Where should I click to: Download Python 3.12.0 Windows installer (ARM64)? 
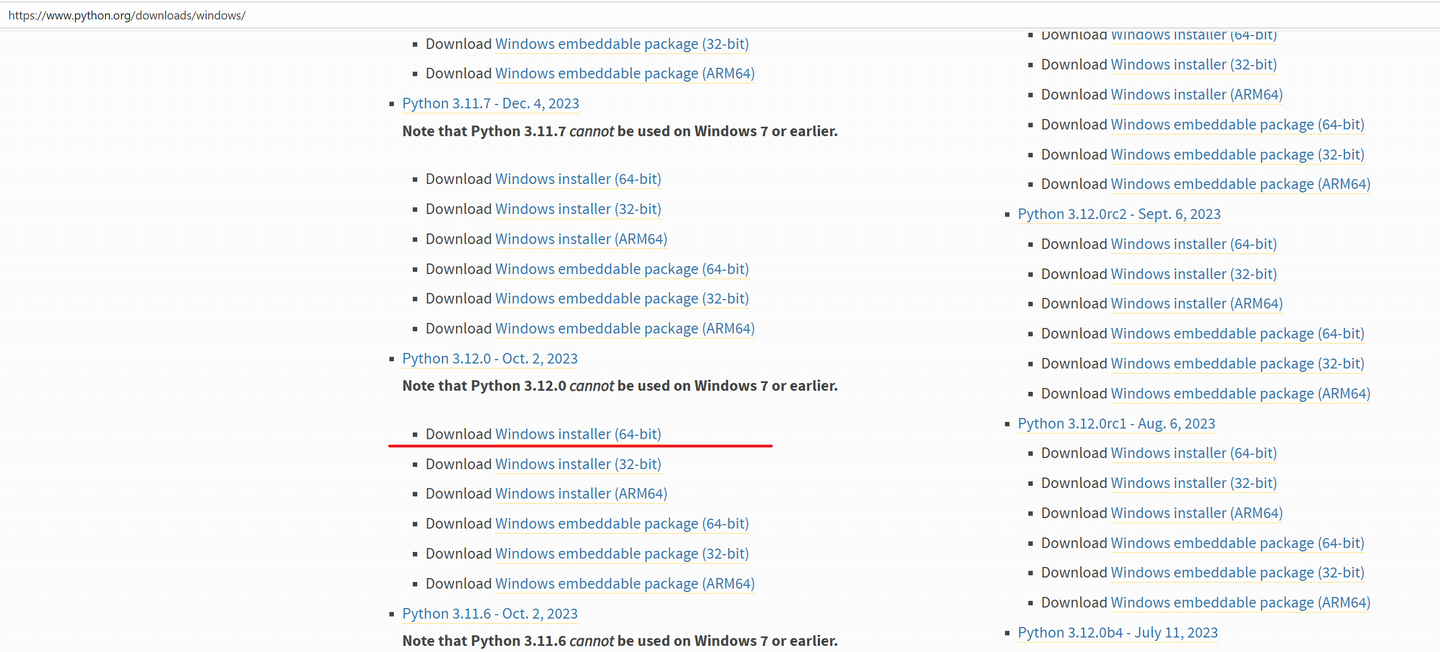click(581, 494)
